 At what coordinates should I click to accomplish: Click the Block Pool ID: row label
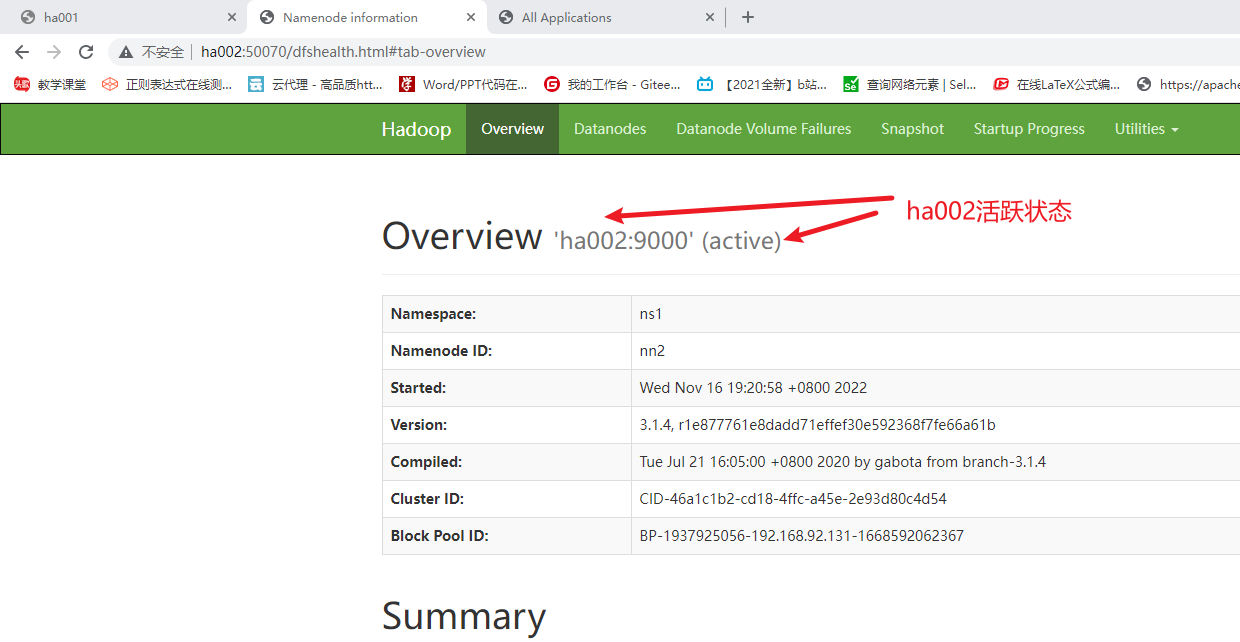[x=439, y=536]
